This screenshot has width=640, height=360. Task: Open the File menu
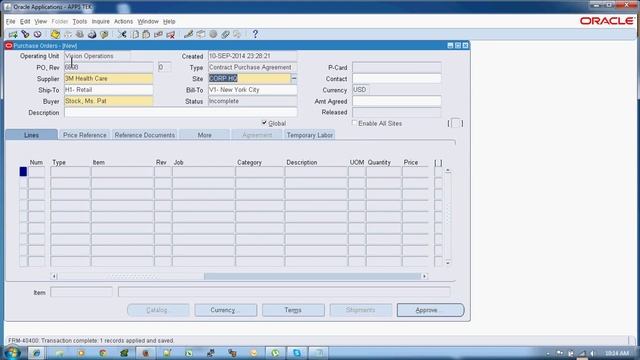(10, 21)
